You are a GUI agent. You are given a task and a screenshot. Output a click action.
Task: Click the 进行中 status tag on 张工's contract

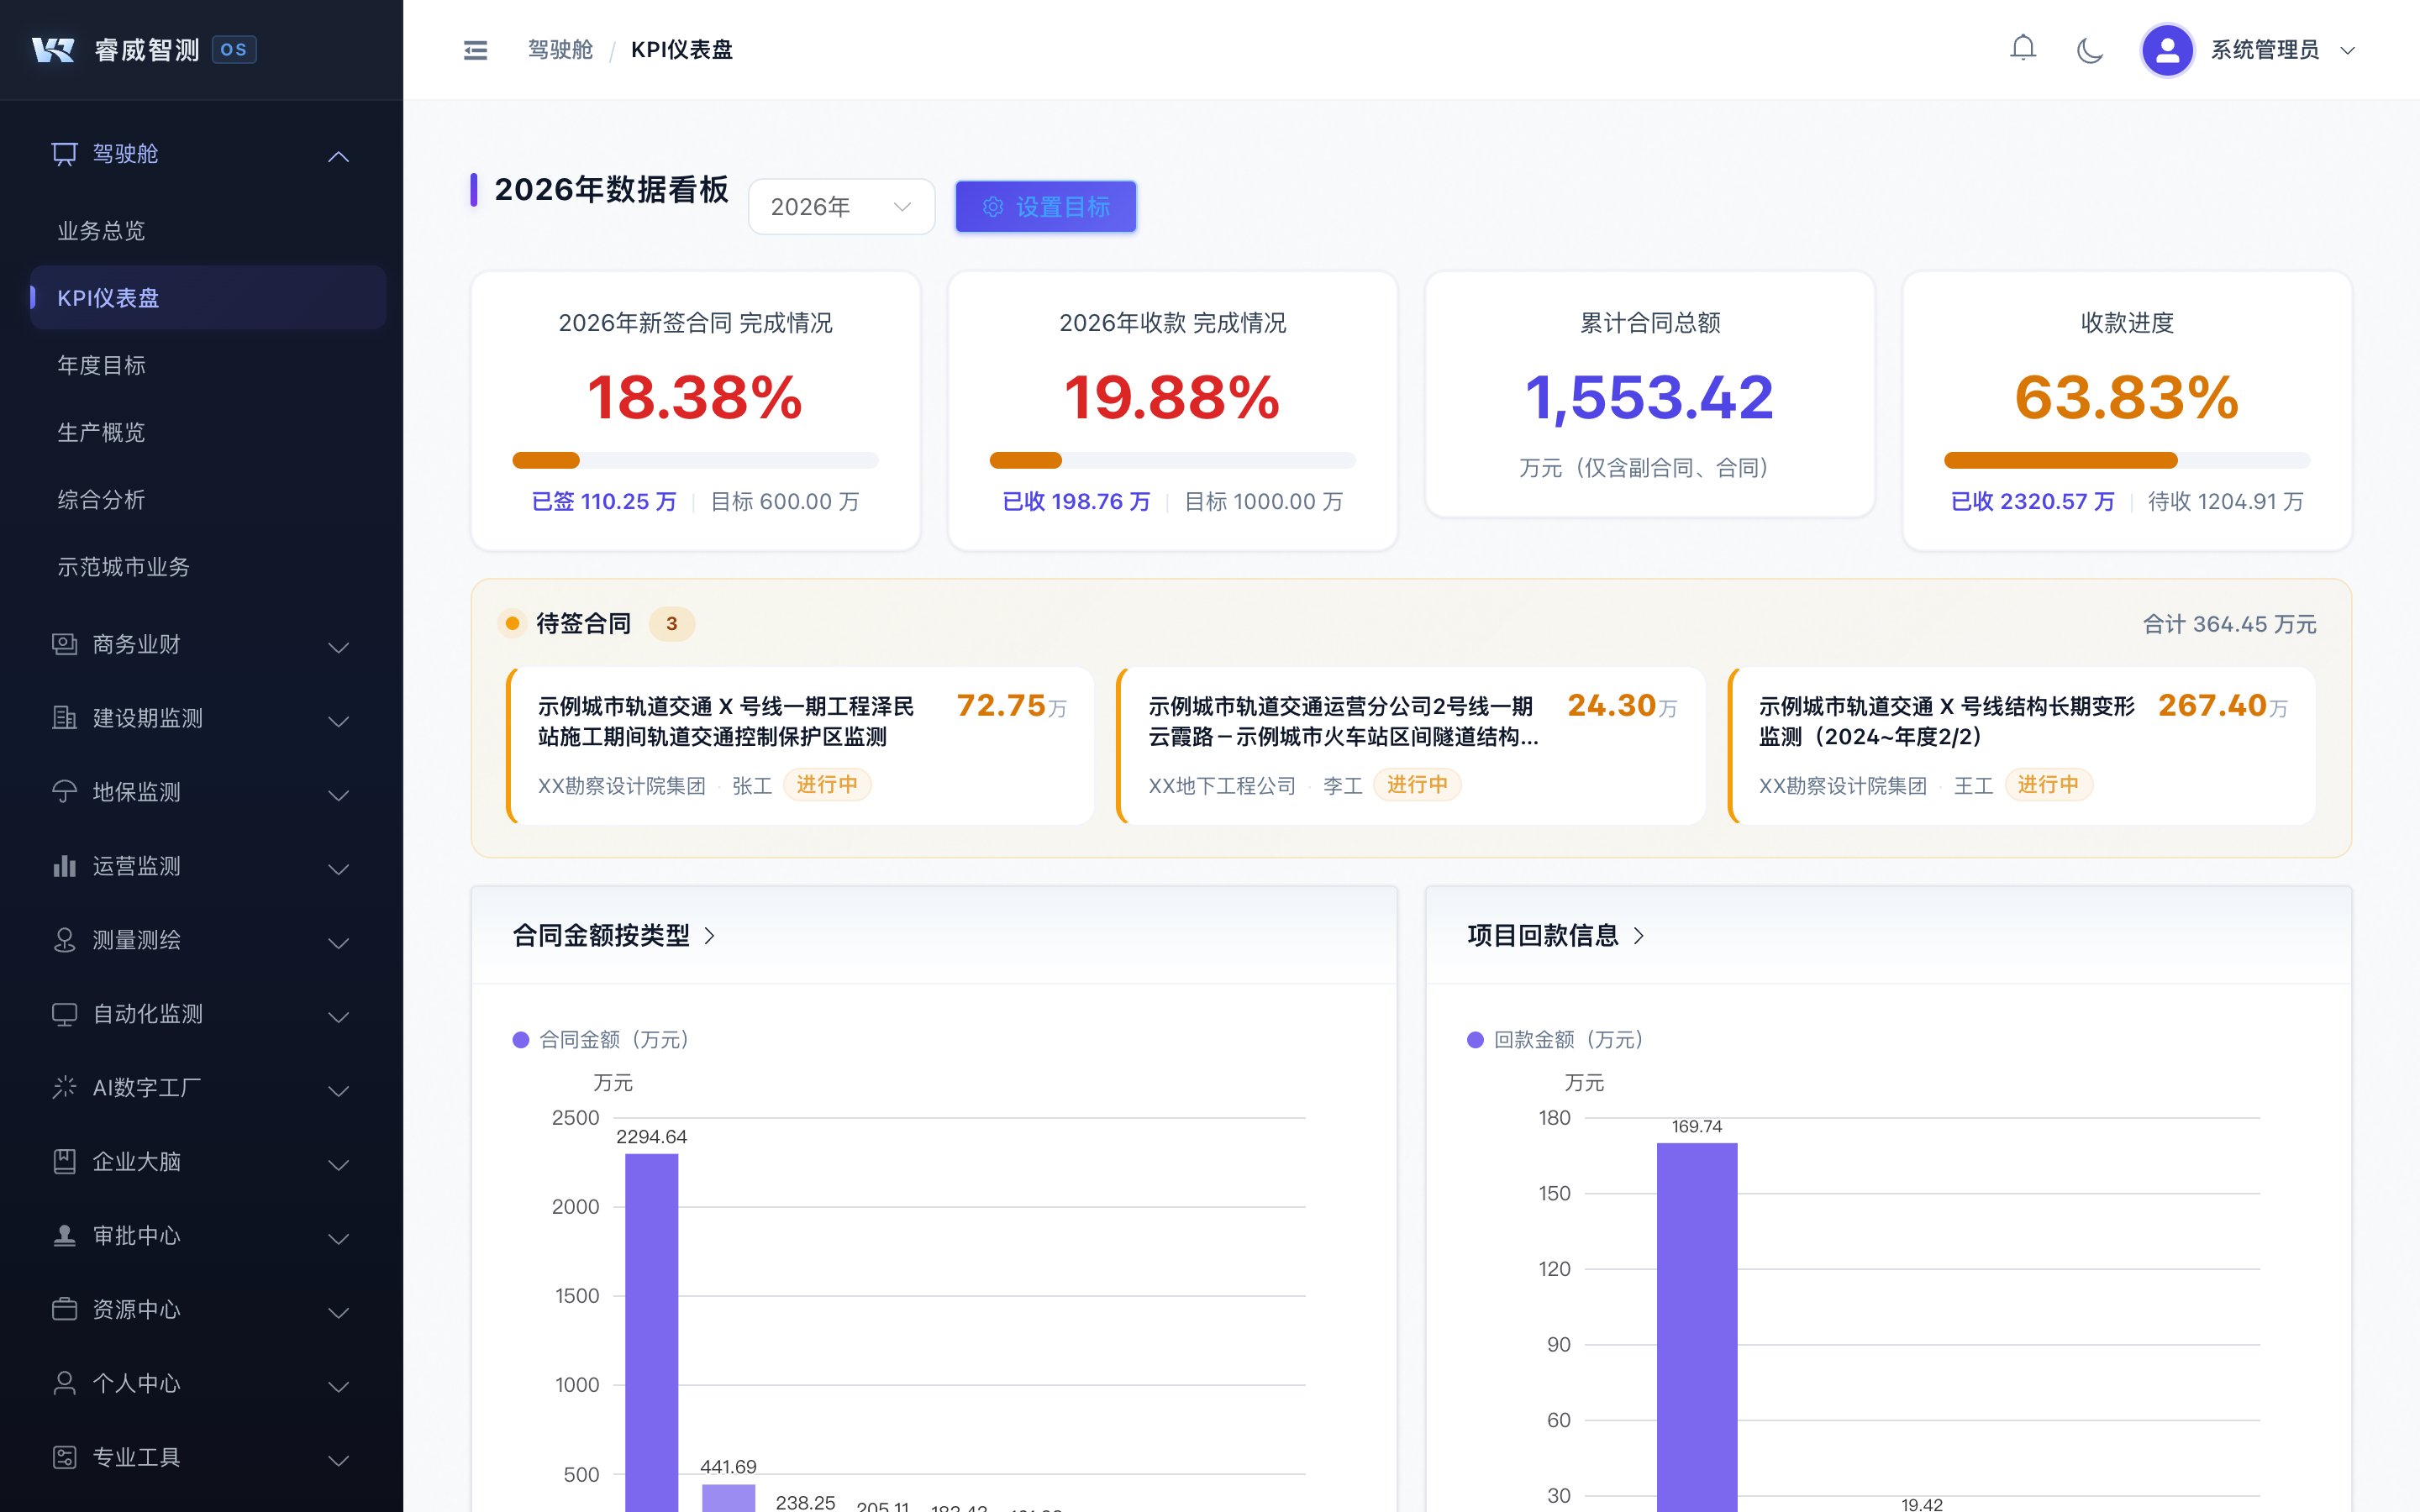click(x=827, y=785)
